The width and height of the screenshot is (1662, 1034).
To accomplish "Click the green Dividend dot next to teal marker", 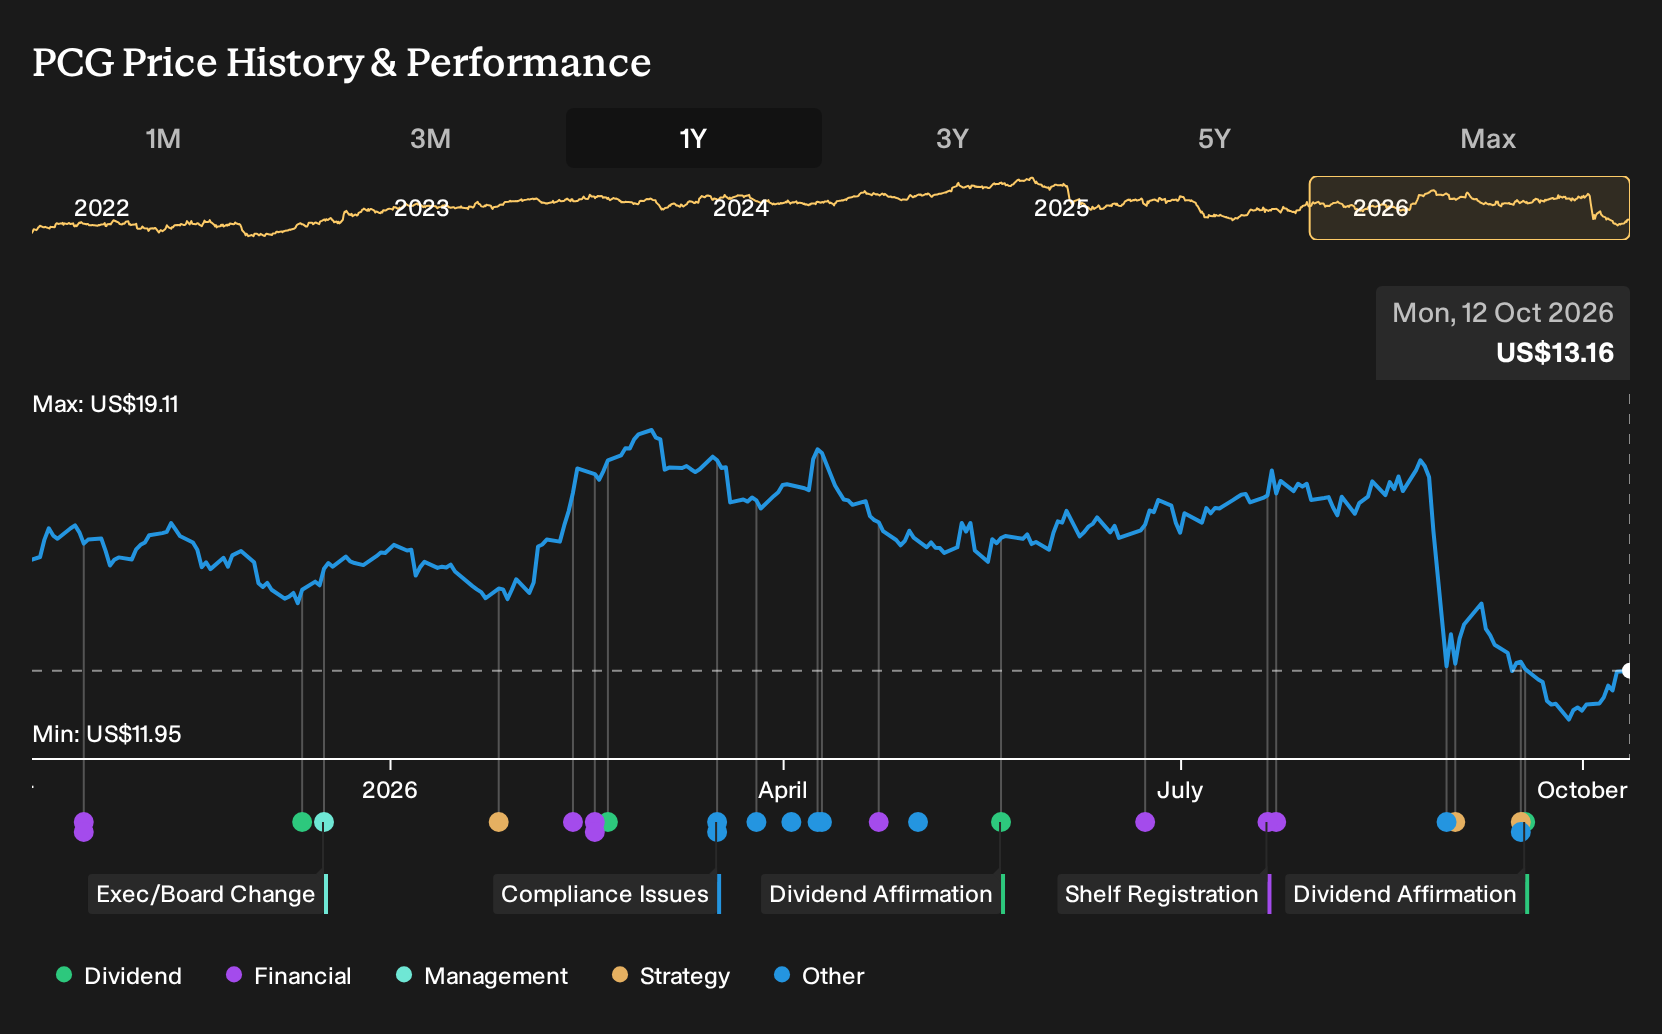I will point(302,822).
